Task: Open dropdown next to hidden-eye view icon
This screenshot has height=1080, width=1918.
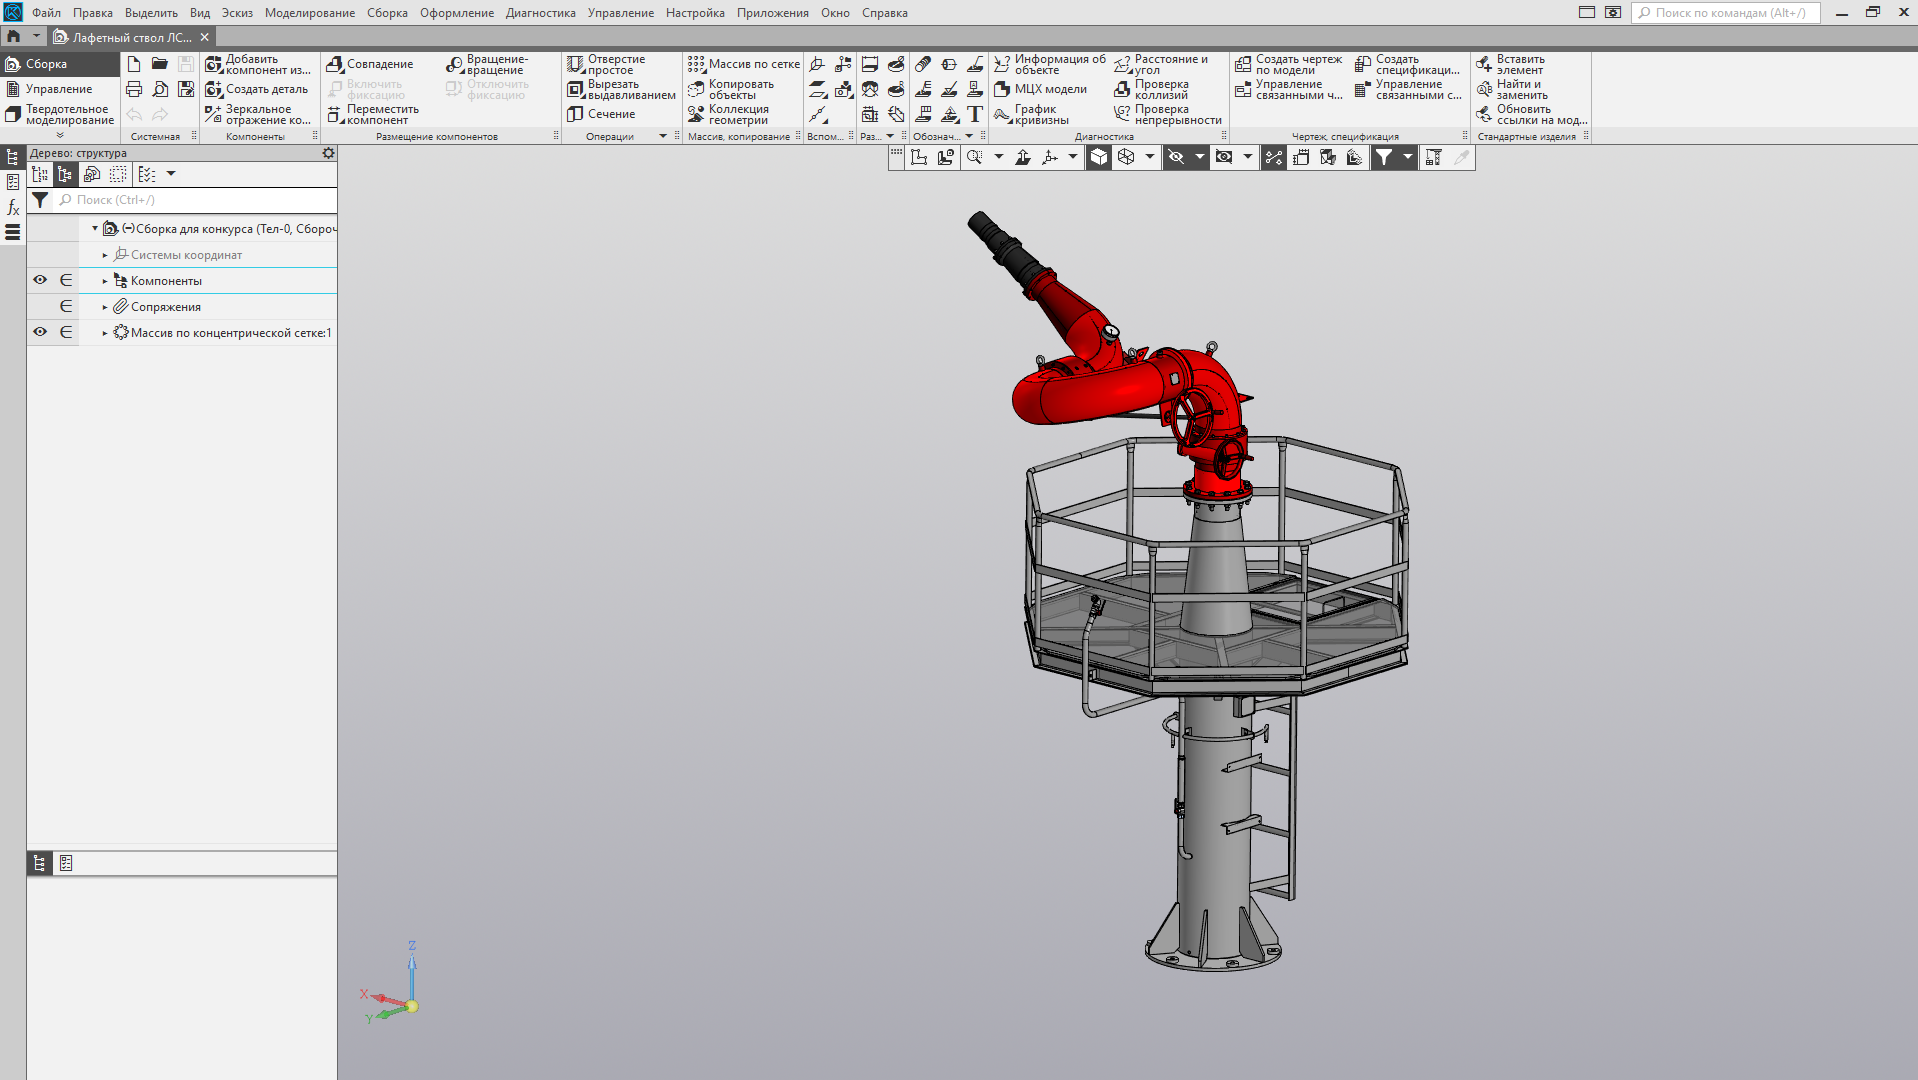Action: 1199,157
